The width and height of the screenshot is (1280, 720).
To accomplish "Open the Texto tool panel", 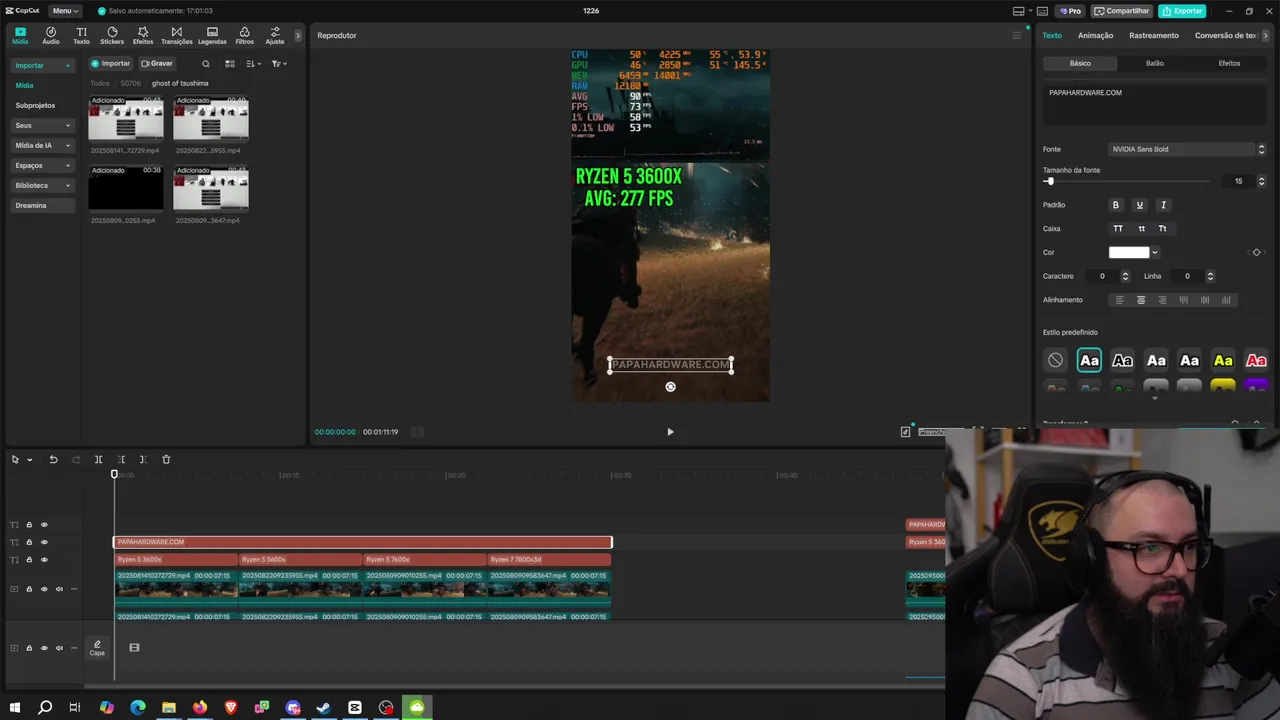I will click(81, 36).
